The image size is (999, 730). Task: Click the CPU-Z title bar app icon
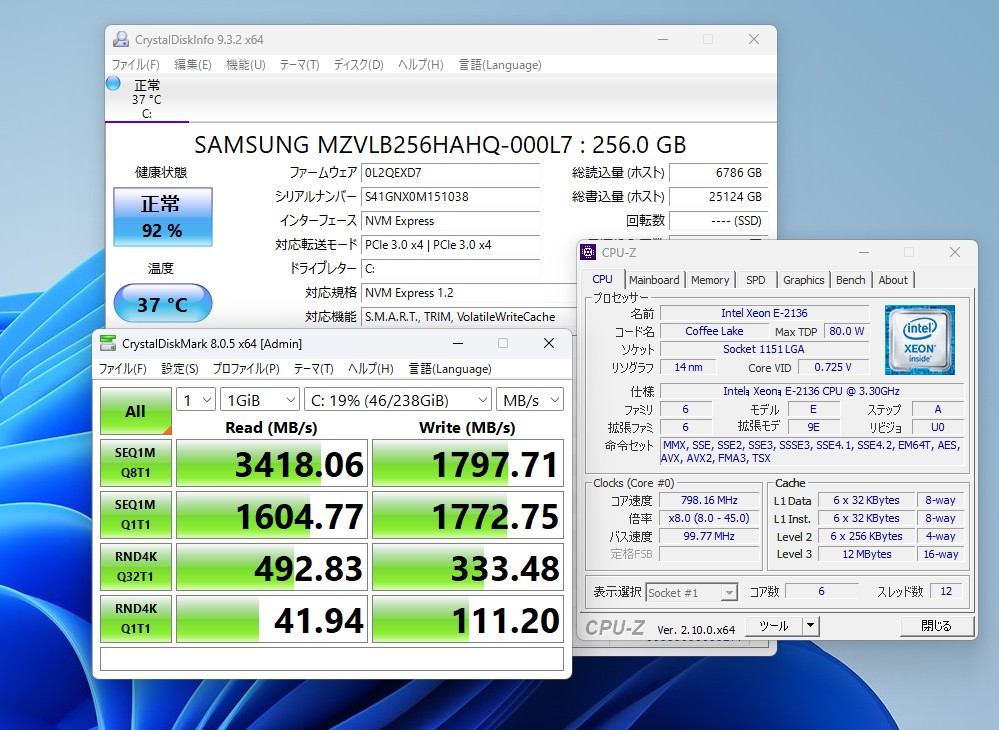[588, 252]
